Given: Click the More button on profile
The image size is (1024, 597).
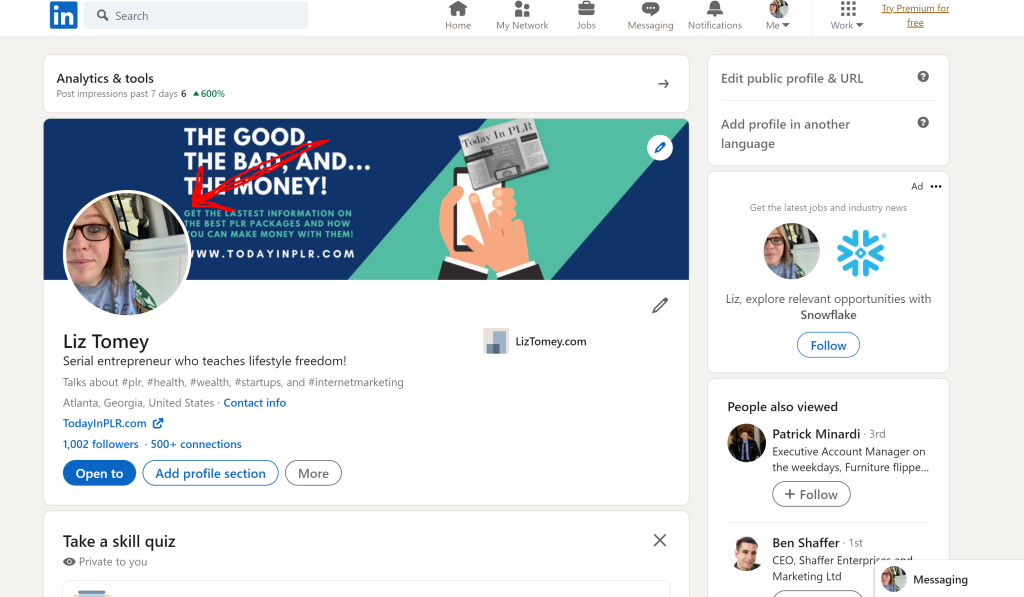Looking at the screenshot, I should point(313,473).
